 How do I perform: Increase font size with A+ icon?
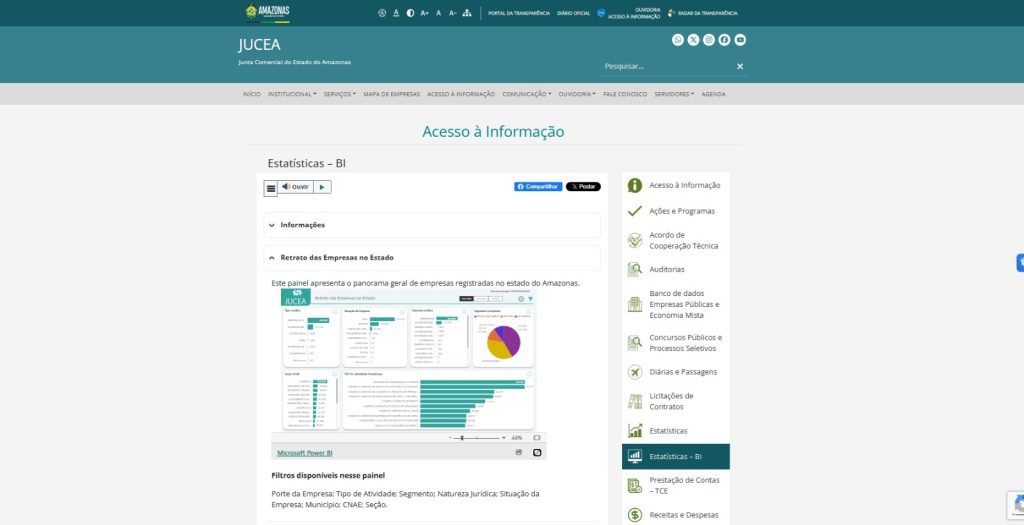click(x=424, y=13)
